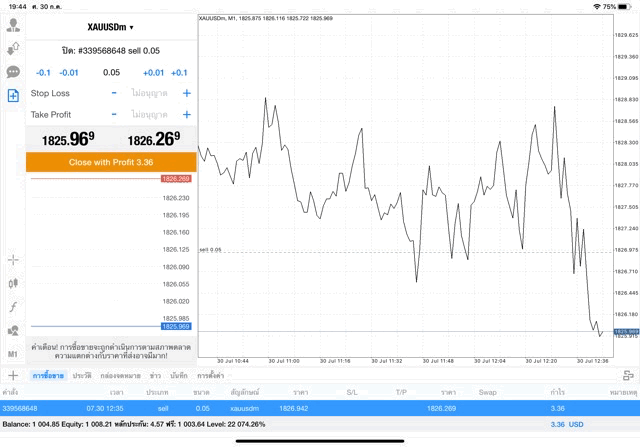Screen dimensions: 640x447
Task: Select order row 339568648
Action: pos(320,408)
